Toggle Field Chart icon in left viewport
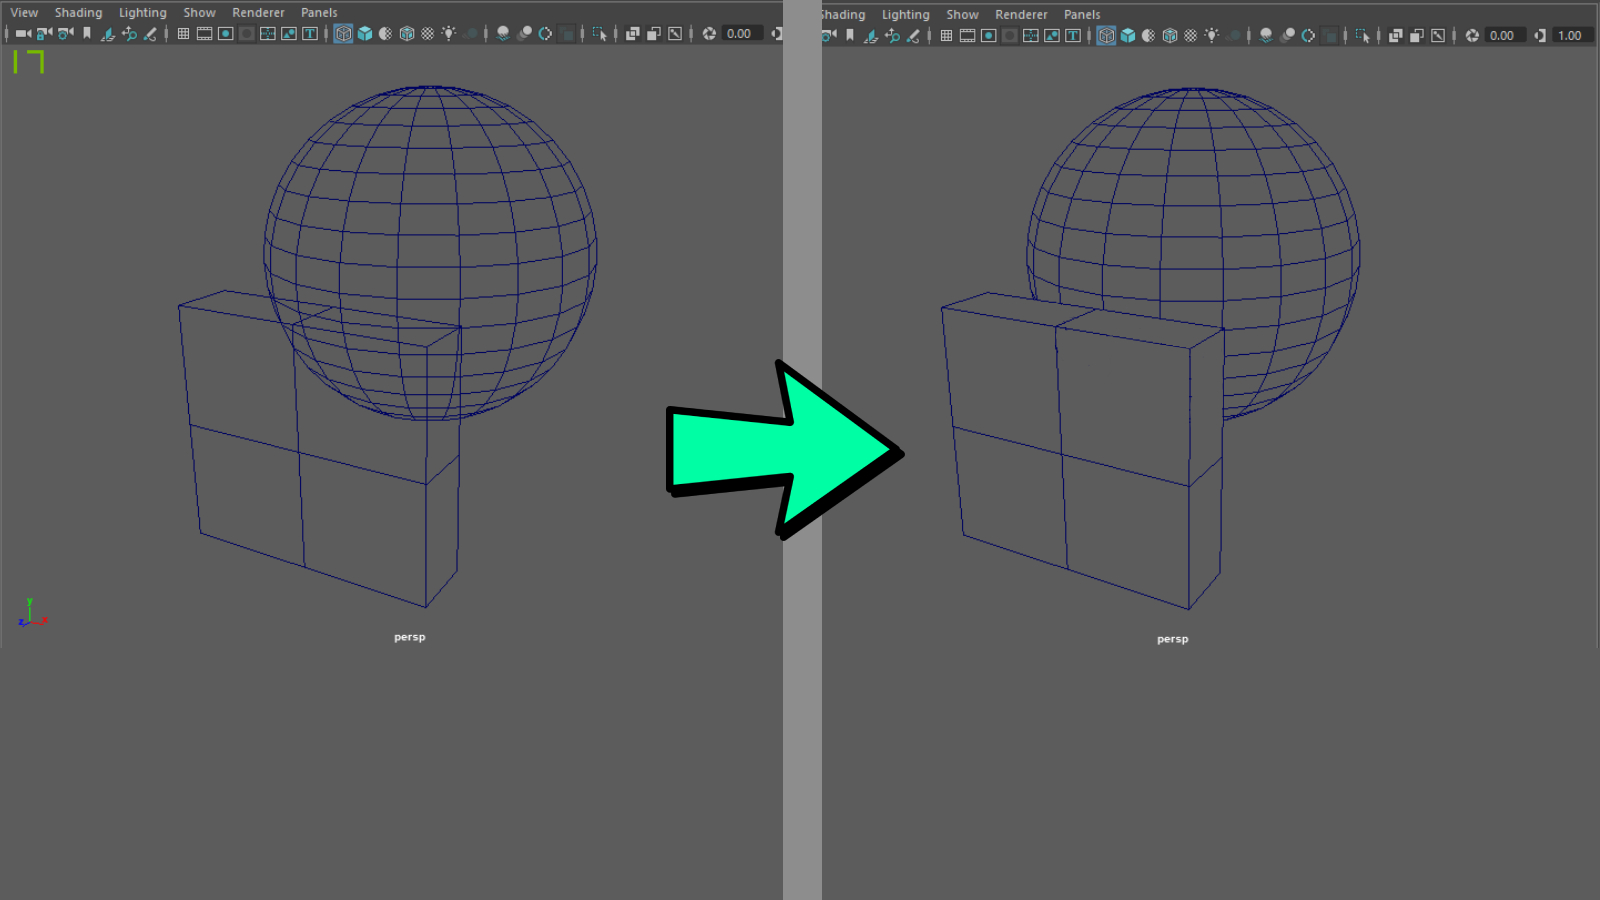This screenshot has width=1600, height=900. tap(268, 33)
